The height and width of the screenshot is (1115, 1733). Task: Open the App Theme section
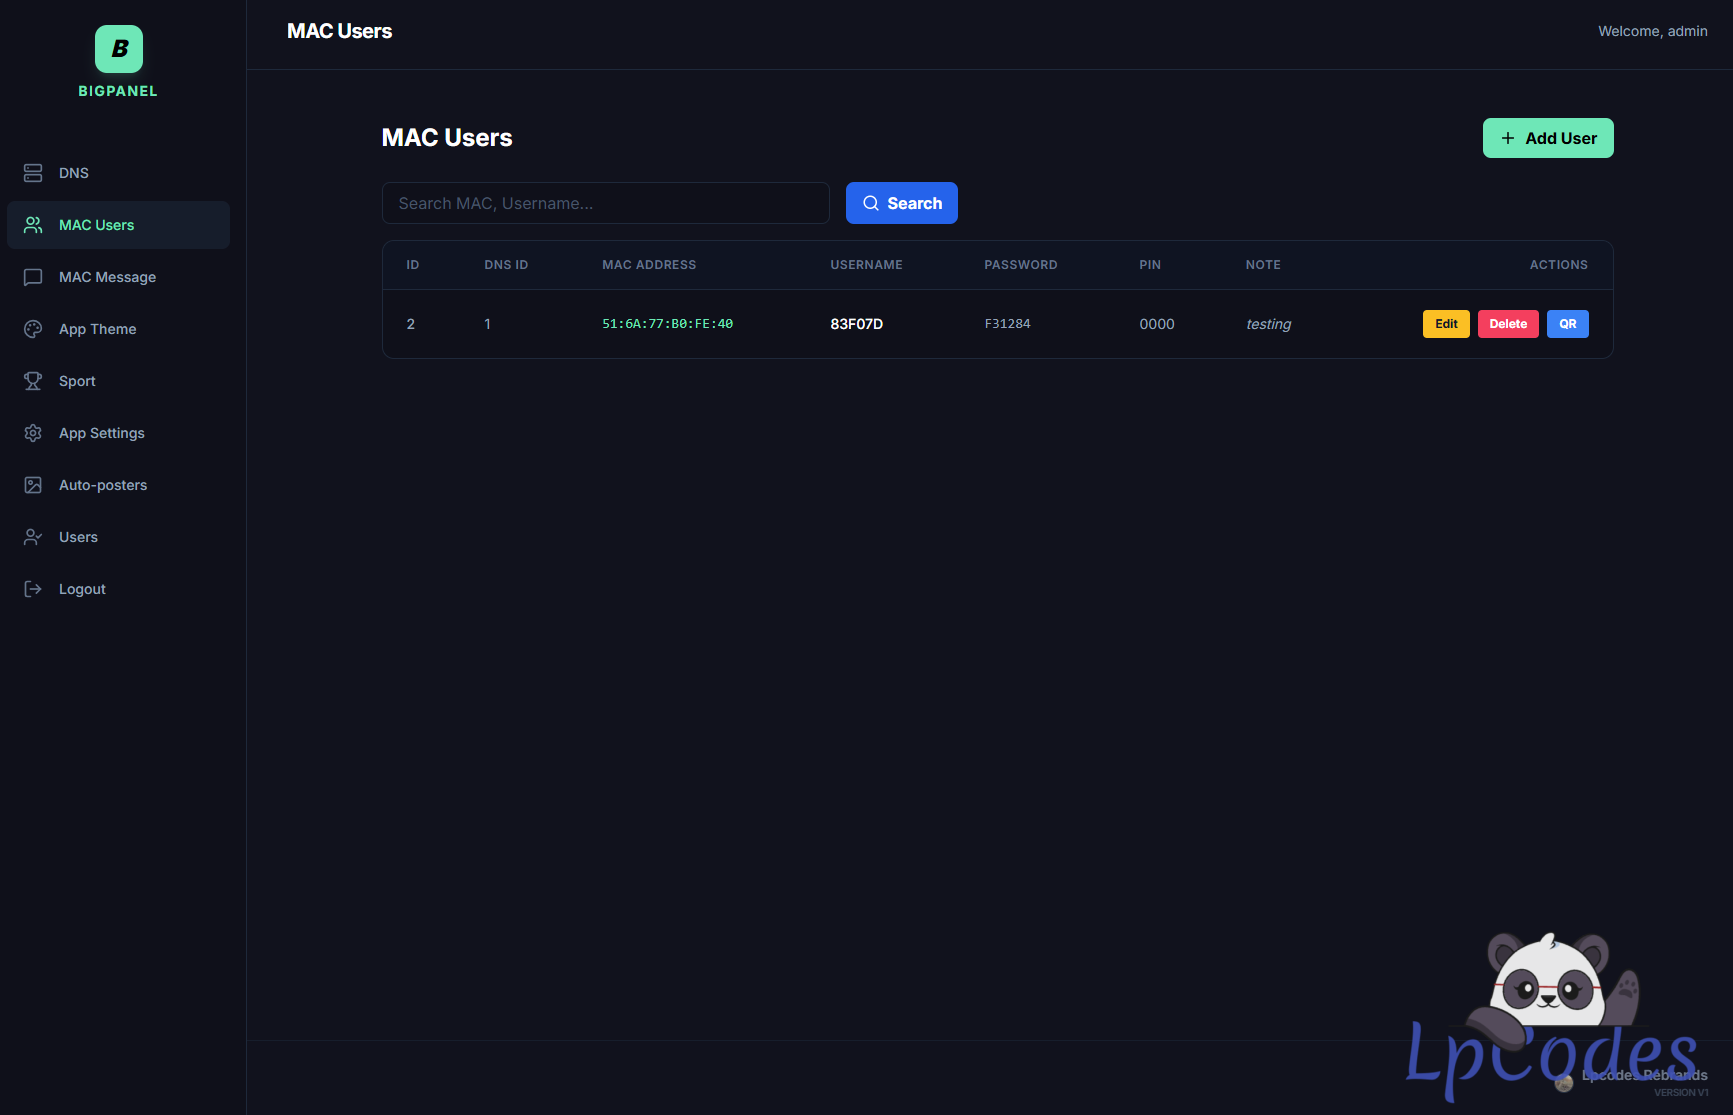(x=97, y=329)
